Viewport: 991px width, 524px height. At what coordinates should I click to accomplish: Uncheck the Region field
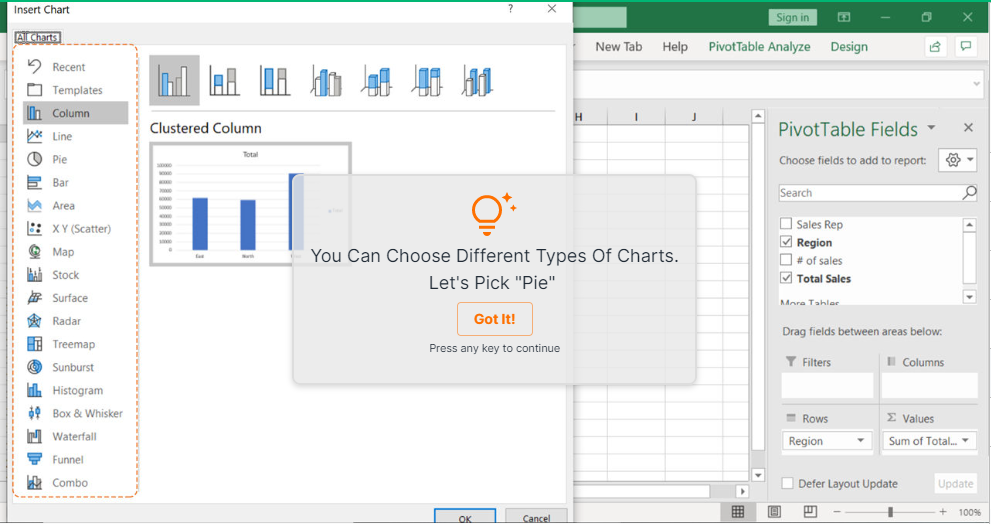pyautogui.click(x=786, y=242)
